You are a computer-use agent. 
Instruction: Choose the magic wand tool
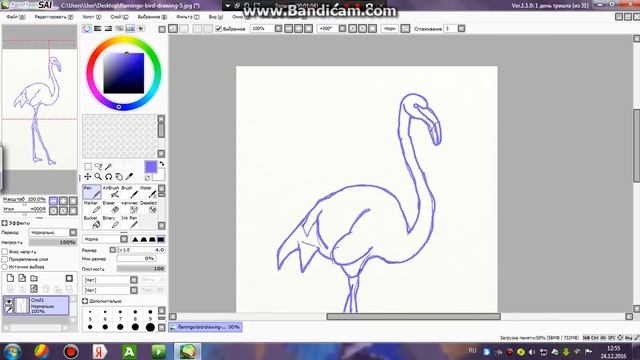(x=108, y=167)
